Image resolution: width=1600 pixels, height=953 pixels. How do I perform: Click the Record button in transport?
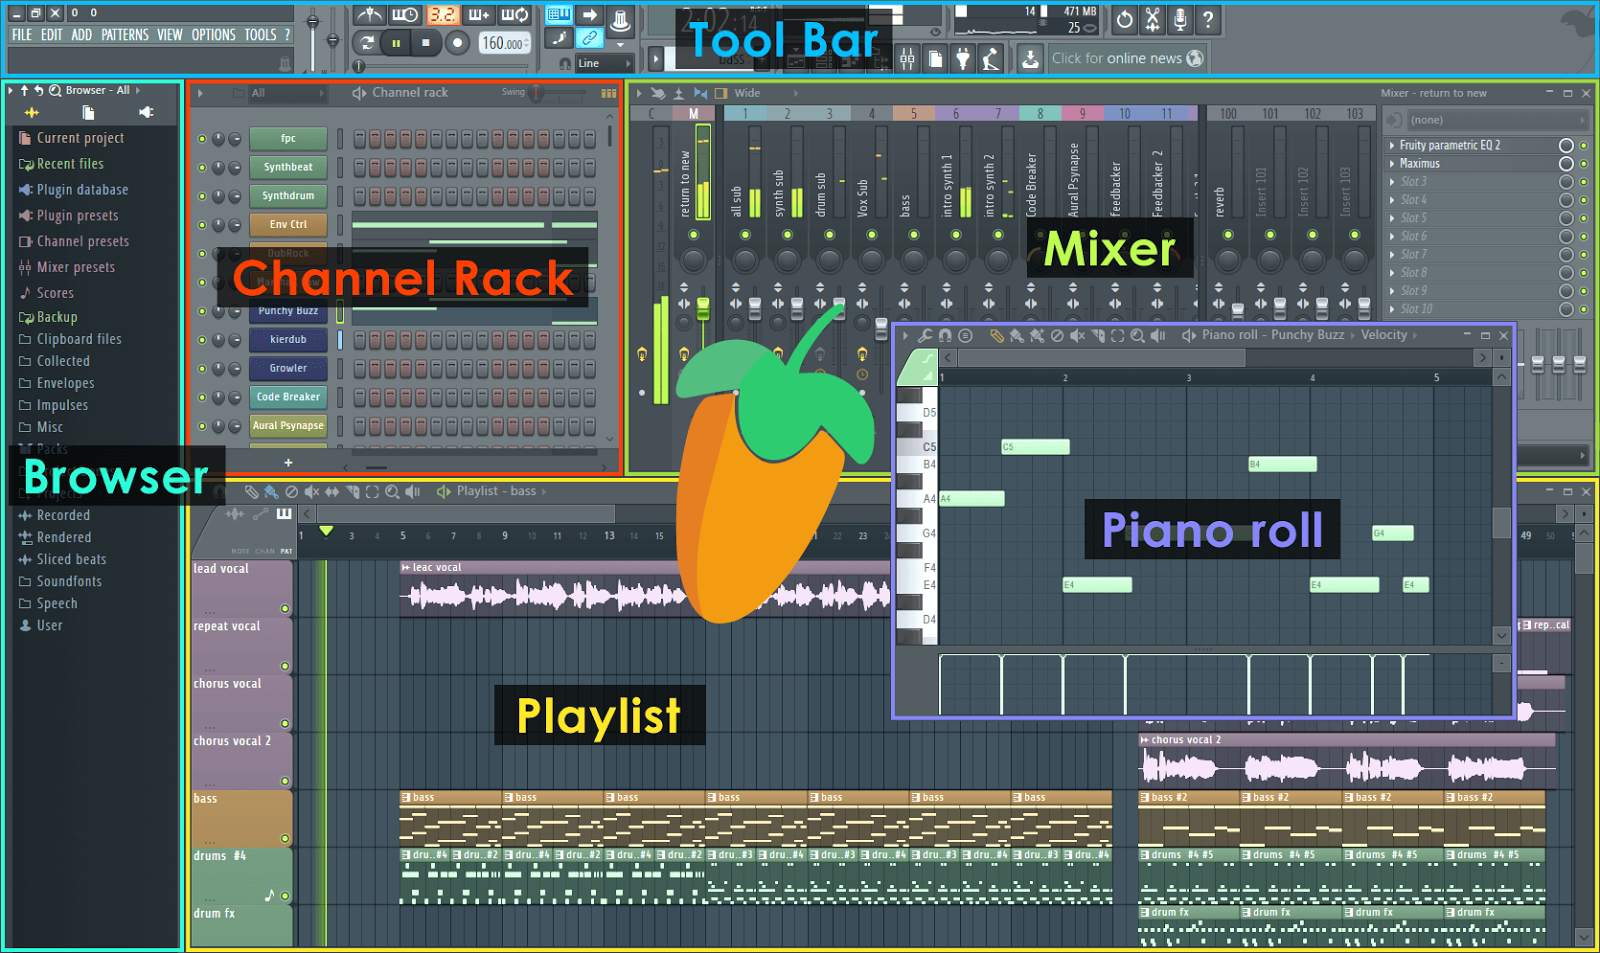click(x=457, y=43)
